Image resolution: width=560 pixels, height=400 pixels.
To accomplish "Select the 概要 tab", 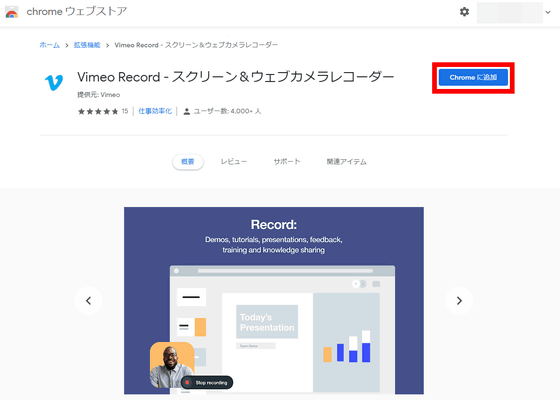I will (188, 162).
